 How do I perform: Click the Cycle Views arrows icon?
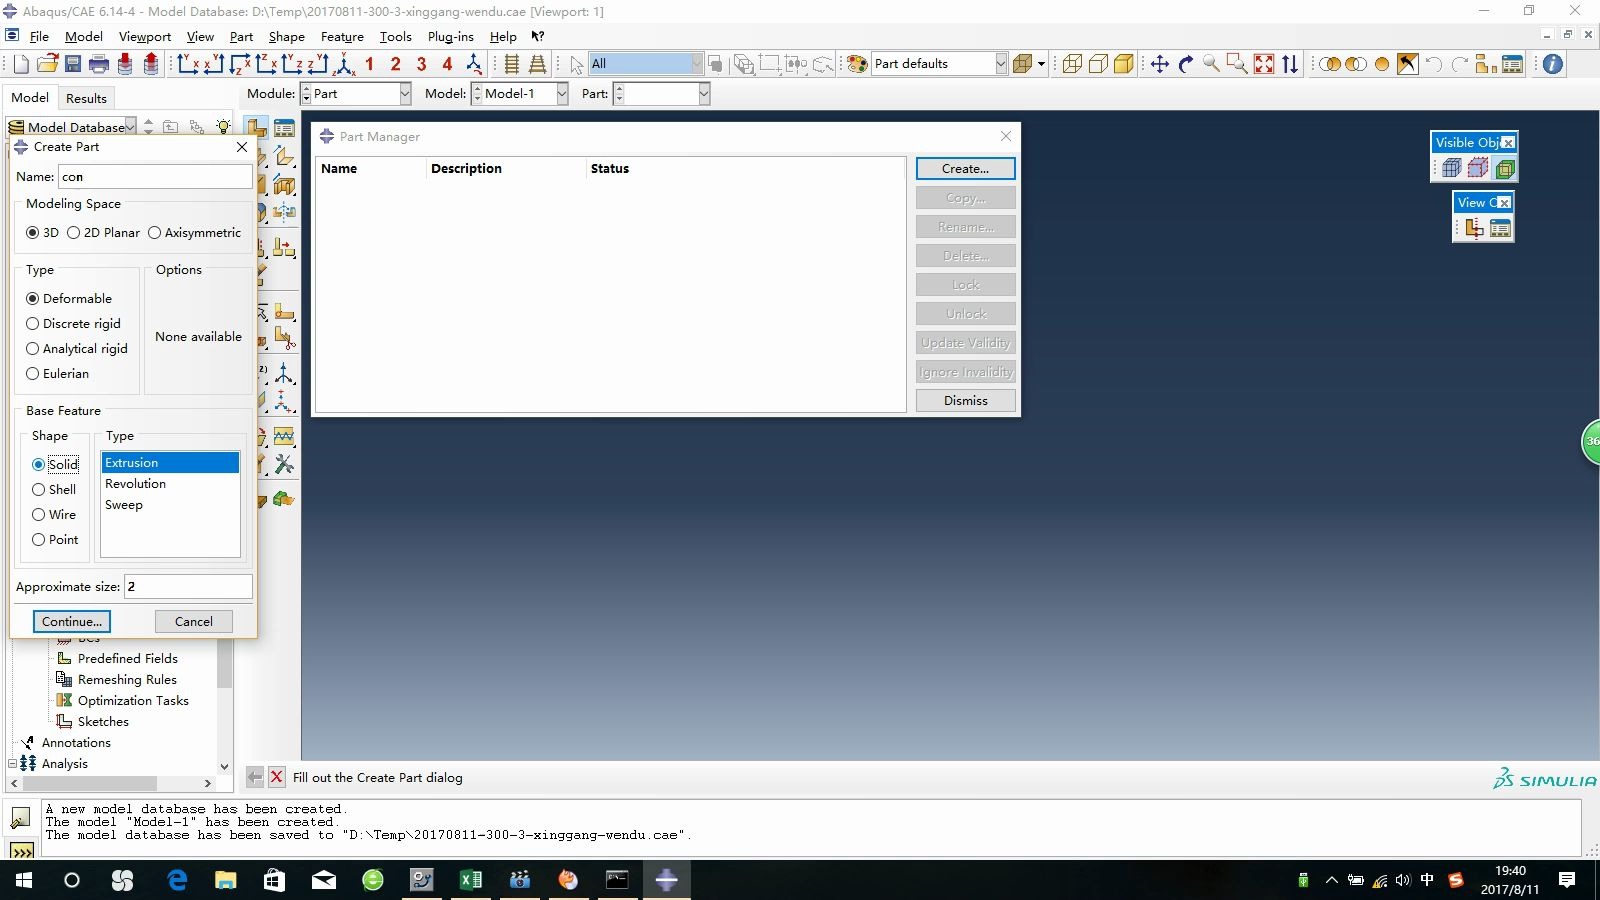1290,64
